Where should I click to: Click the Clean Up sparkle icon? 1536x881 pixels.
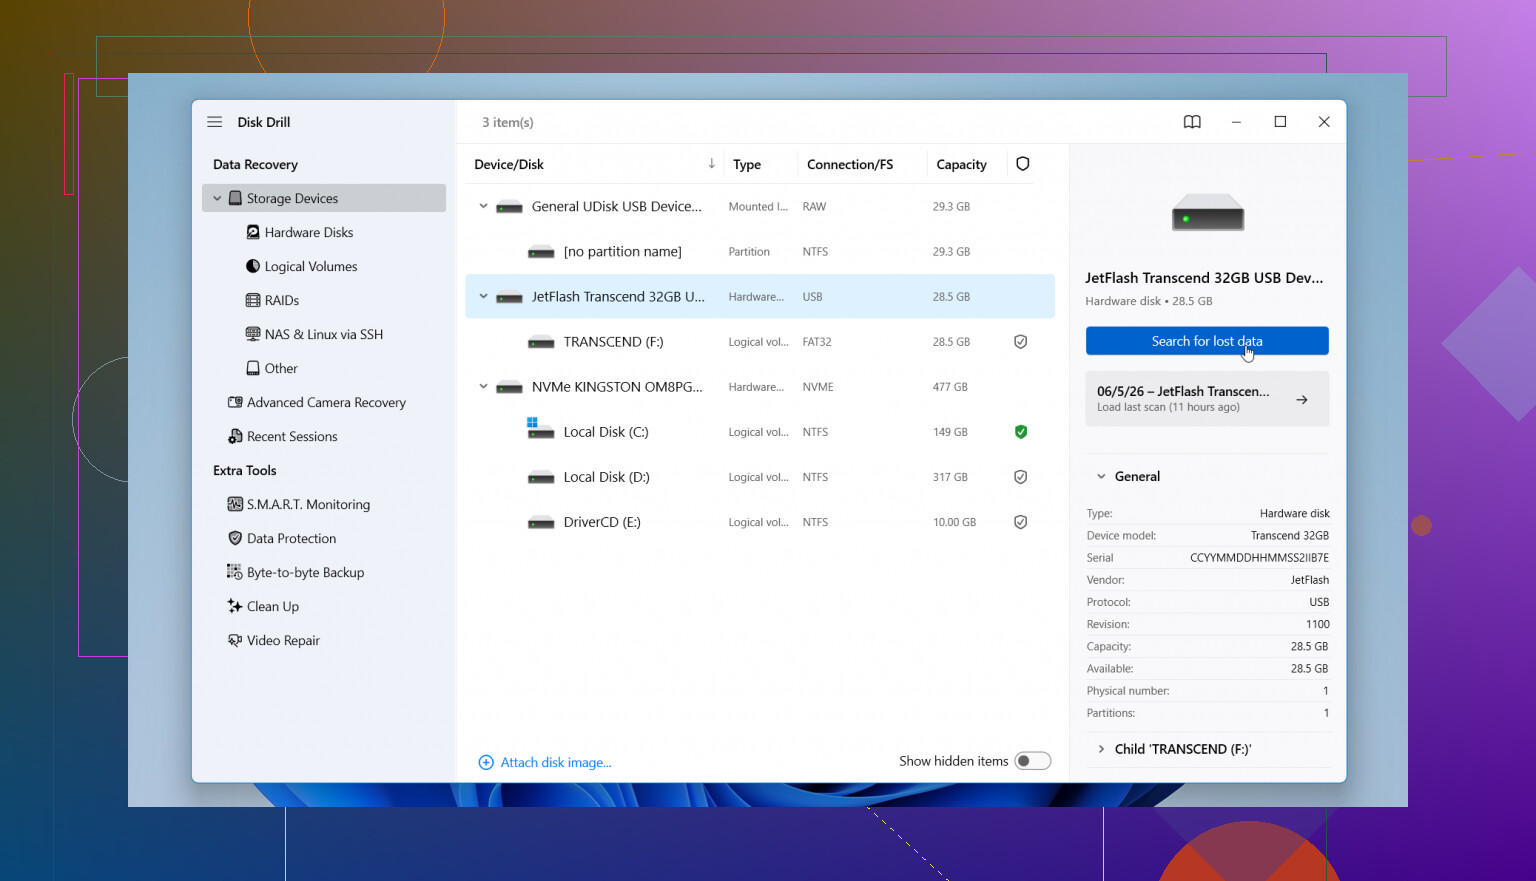click(235, 606)
